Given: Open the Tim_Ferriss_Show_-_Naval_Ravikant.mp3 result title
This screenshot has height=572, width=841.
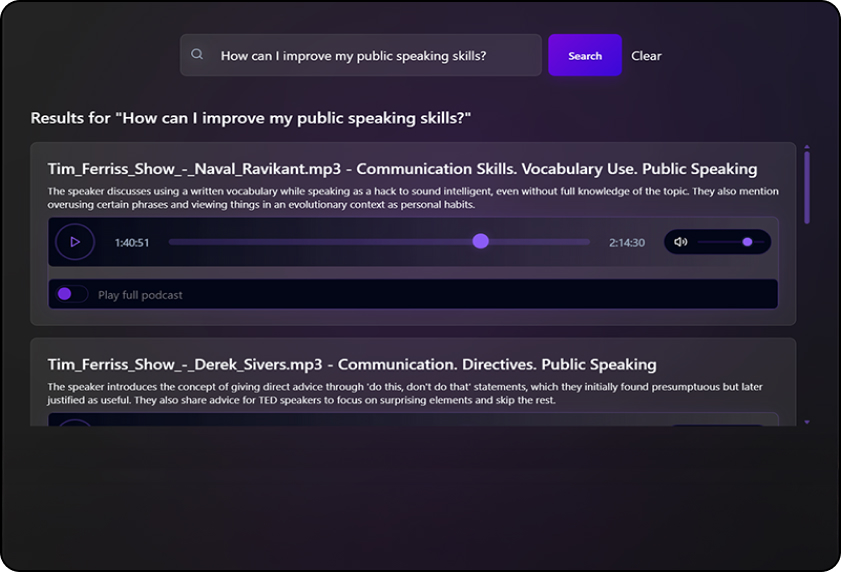Looking at the screenshot, I should (x=402, y=168).
